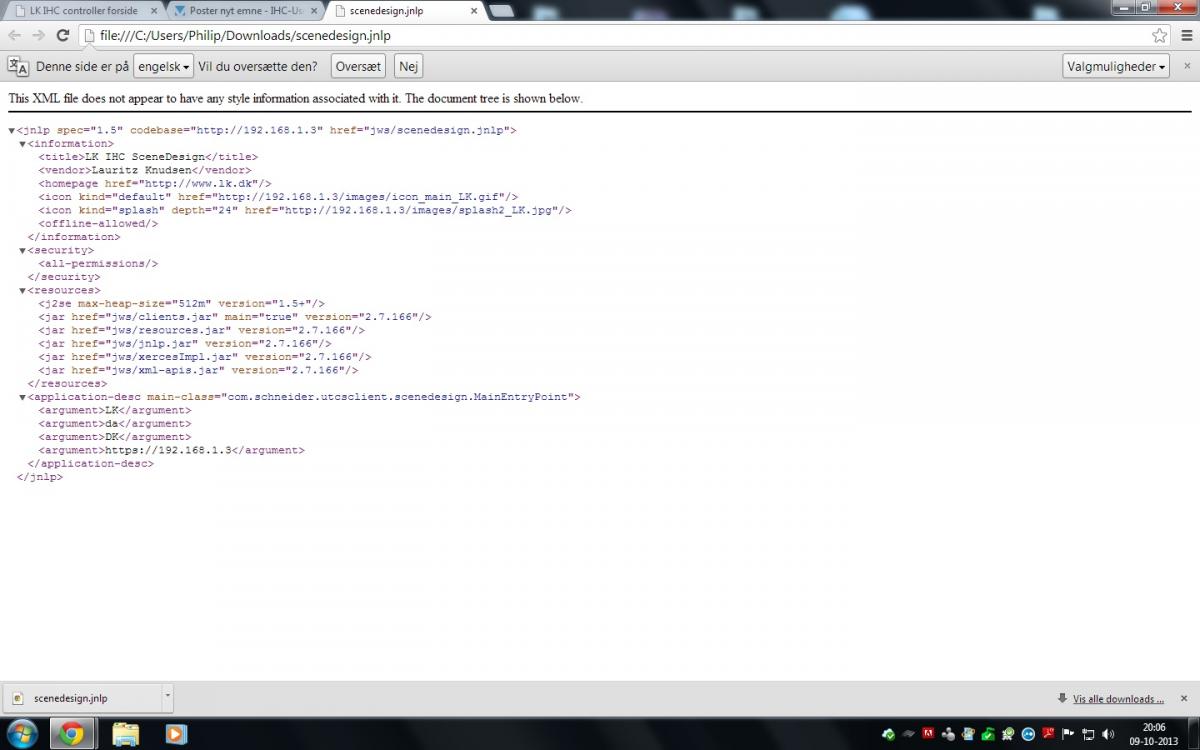1200x750 pixels.
Task: Close the LK IHC controller forside tab
Action: pos(154,11)
